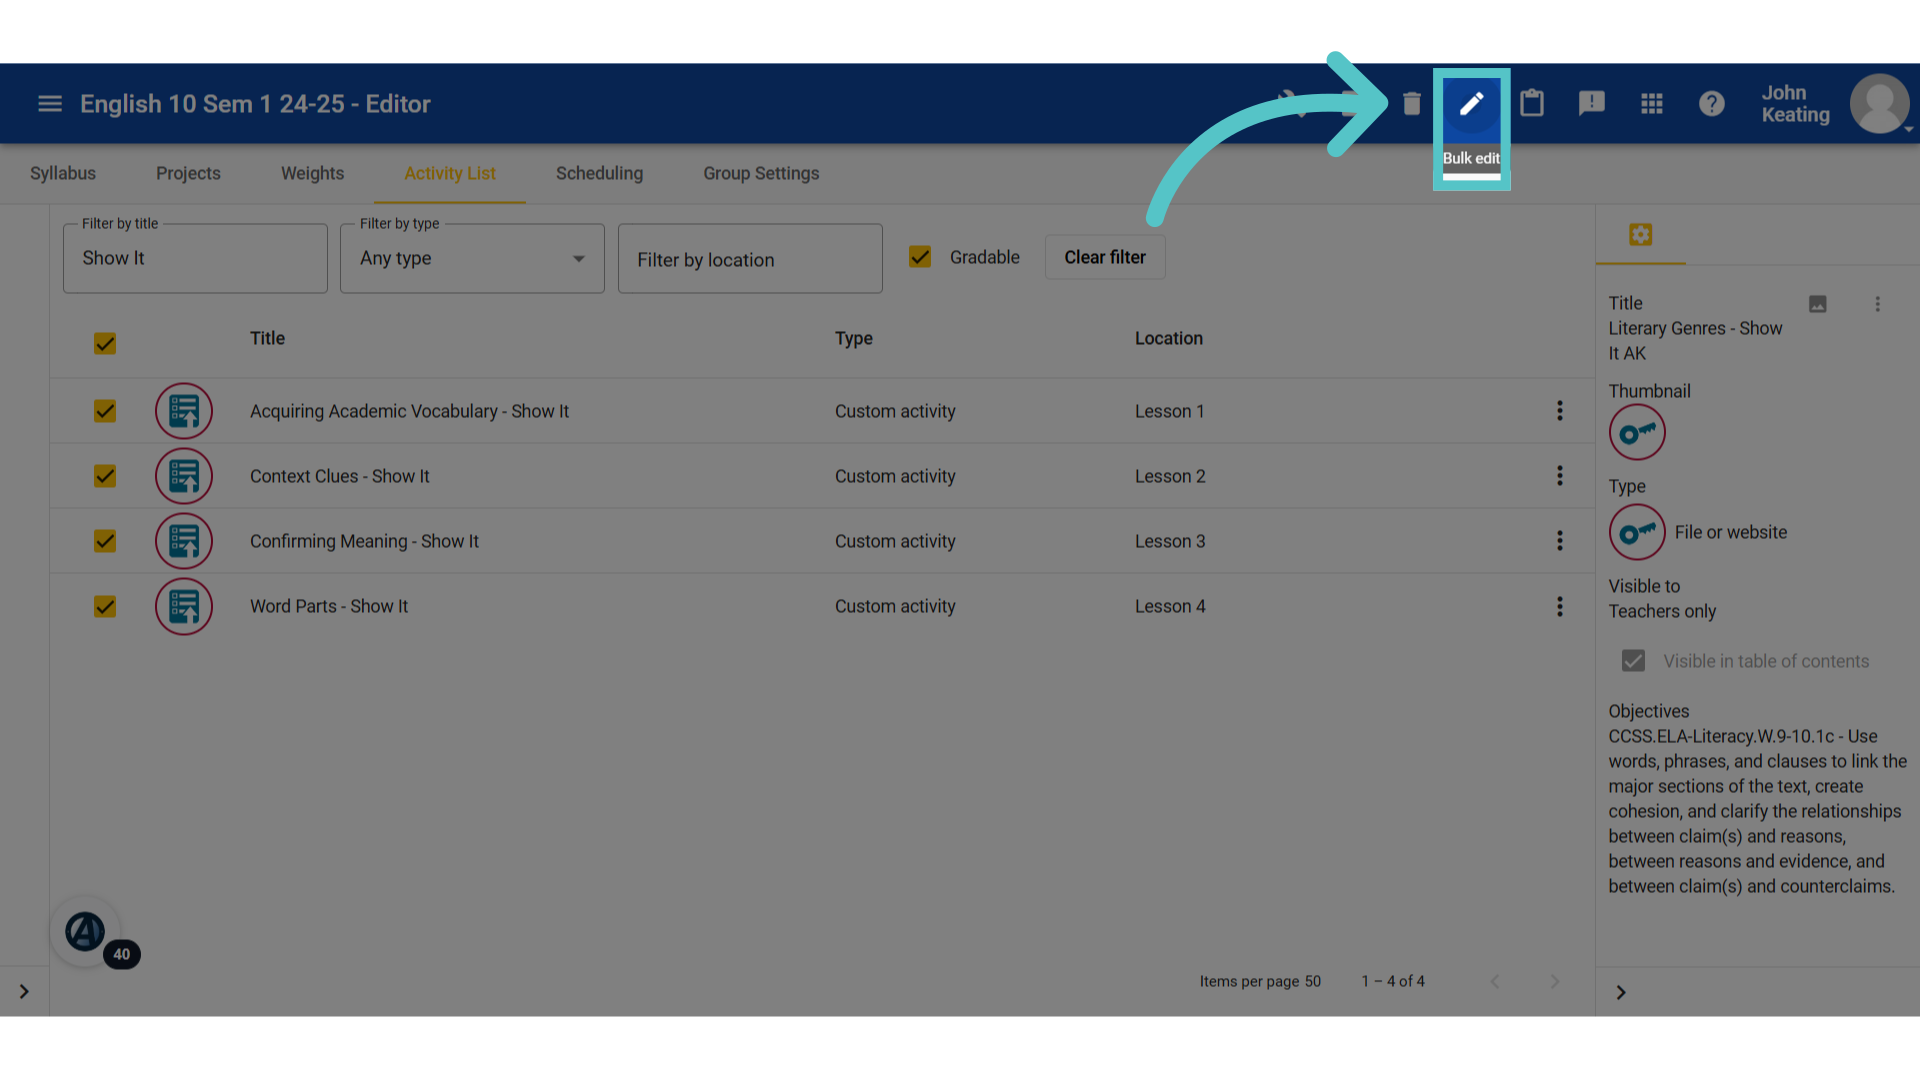Click the Clear filter button
This screenshot has height=1080, width=1920.
(x=1105, y=257)
